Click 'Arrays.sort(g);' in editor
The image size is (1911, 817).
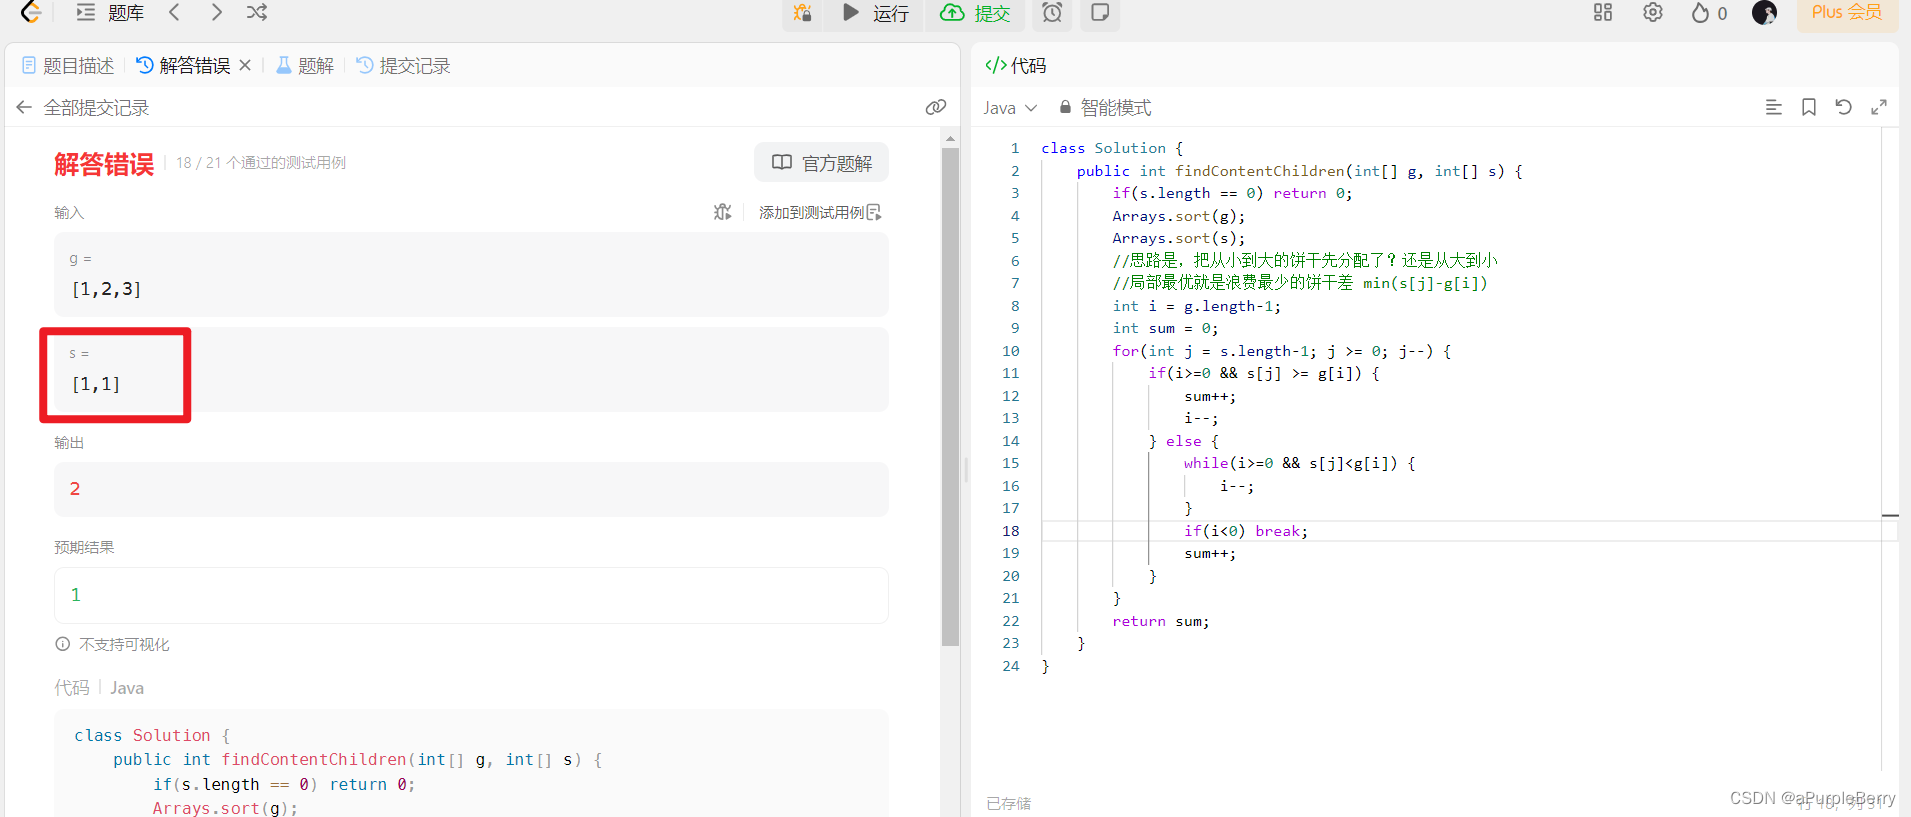(x=1179, y=216)
